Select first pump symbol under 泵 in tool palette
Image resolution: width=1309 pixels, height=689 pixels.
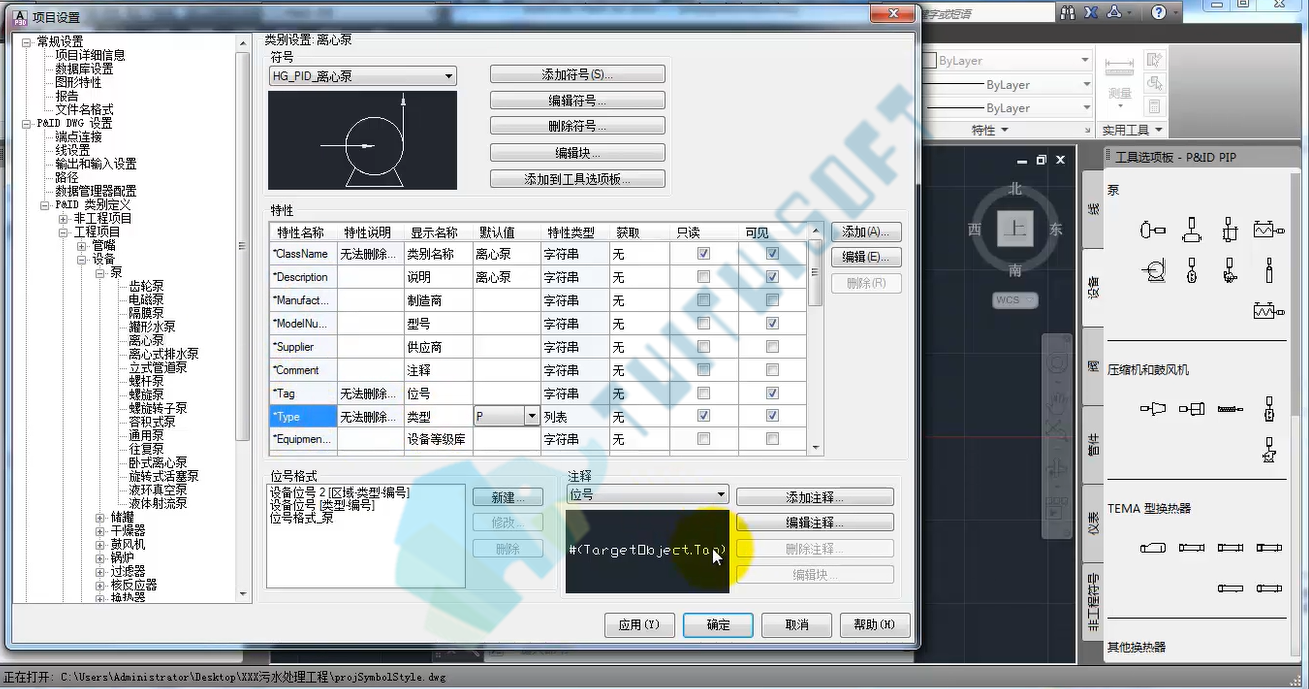[1152, 230]
